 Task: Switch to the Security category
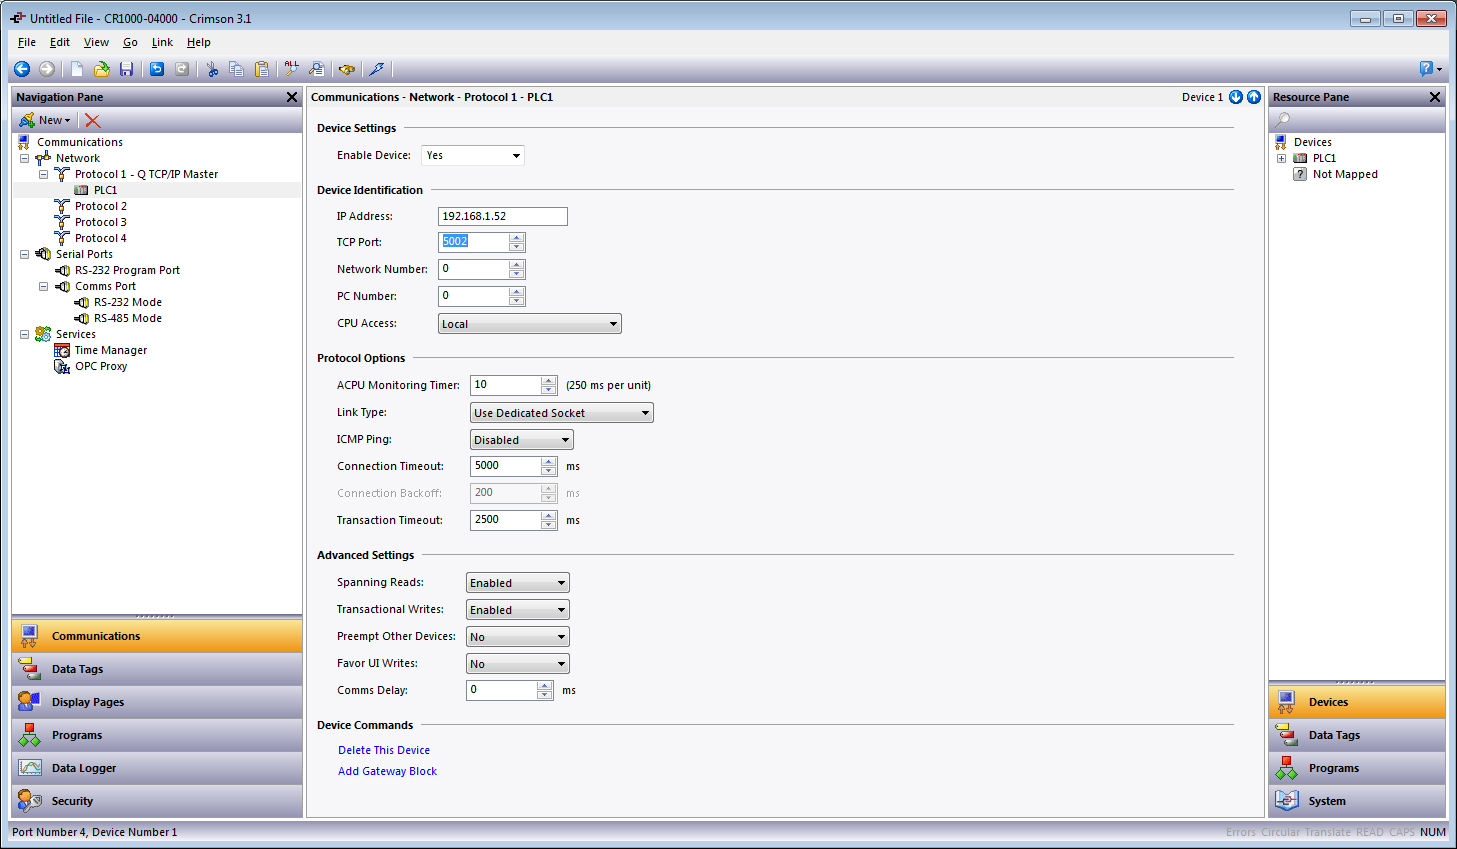157,801
